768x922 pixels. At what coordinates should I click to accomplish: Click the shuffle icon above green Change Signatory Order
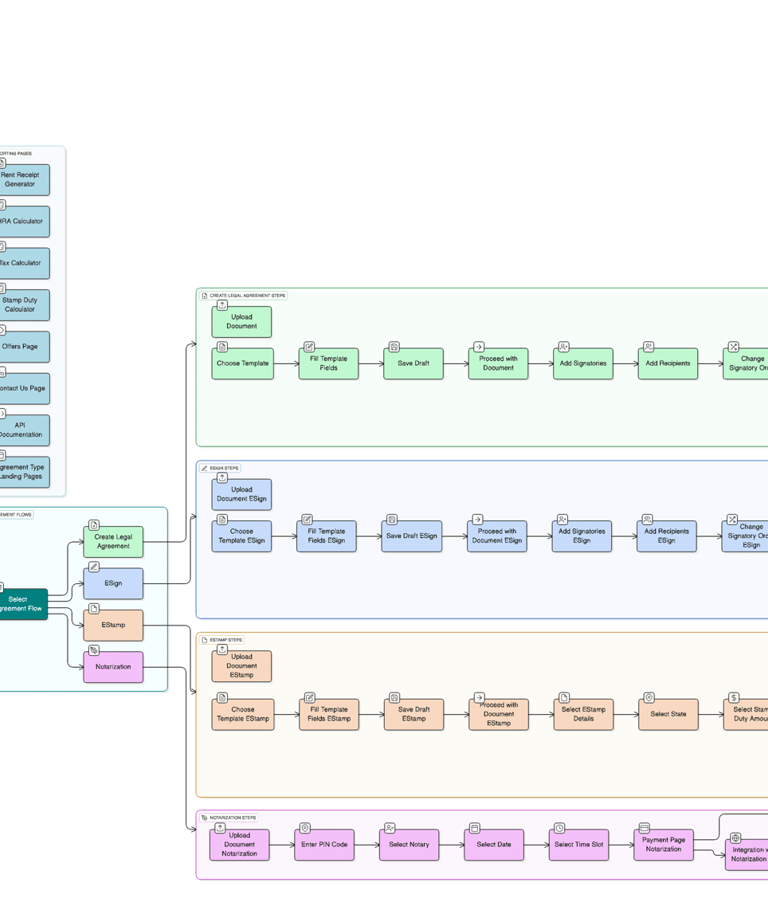click(733, 347)
